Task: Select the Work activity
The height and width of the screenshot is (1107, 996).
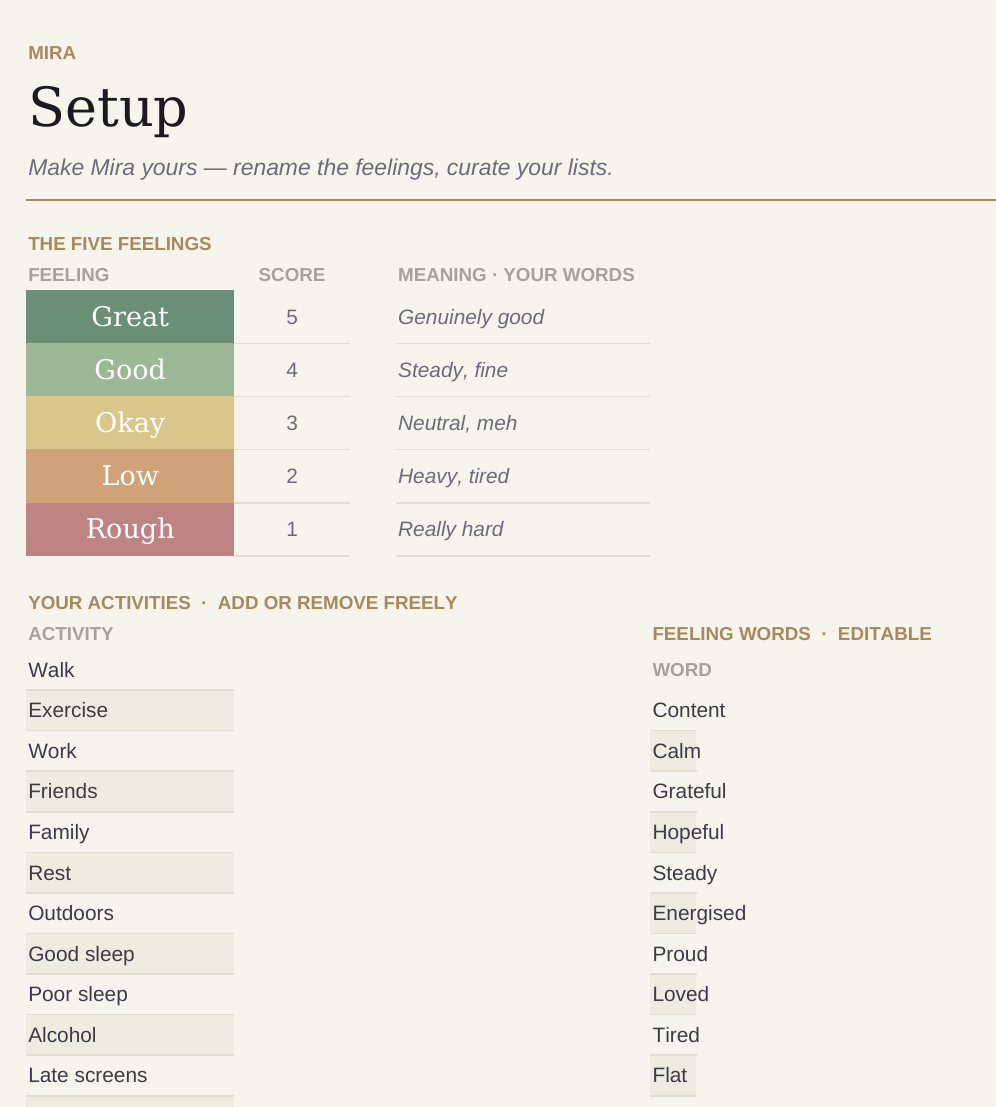Action: point(130,751)
